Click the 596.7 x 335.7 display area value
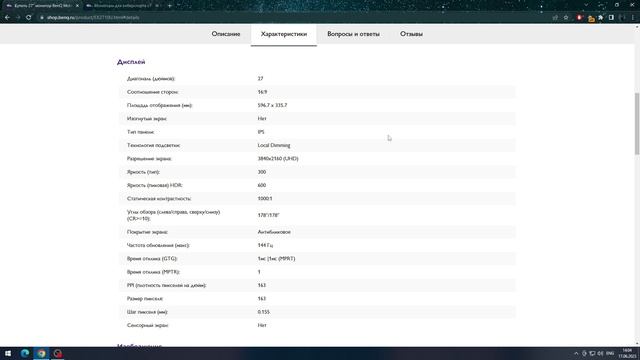 coord(272,105)
